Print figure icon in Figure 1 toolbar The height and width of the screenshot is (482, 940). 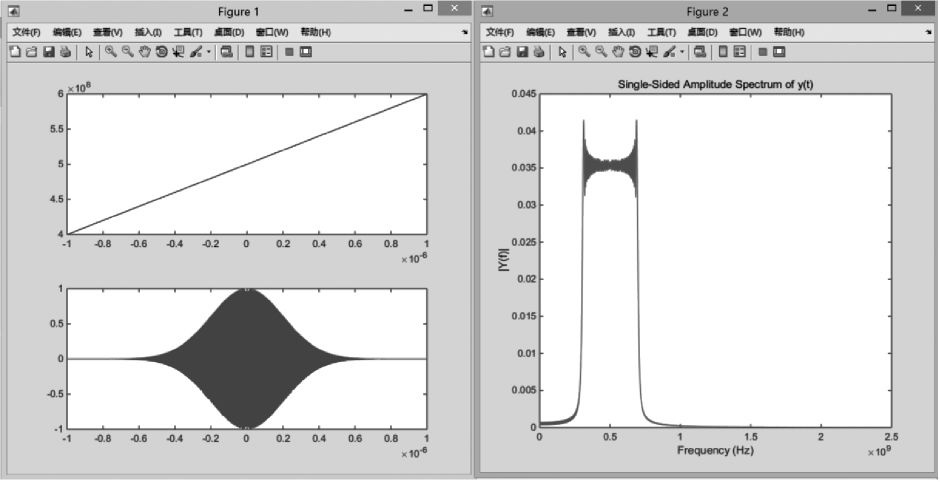tap(65, 52)
